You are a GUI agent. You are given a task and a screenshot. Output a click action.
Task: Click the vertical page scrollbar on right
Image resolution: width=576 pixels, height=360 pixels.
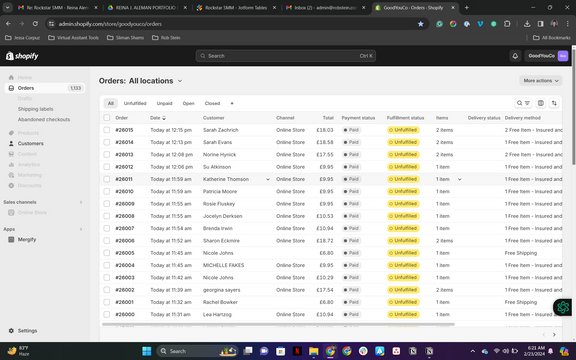click(574, 107)
